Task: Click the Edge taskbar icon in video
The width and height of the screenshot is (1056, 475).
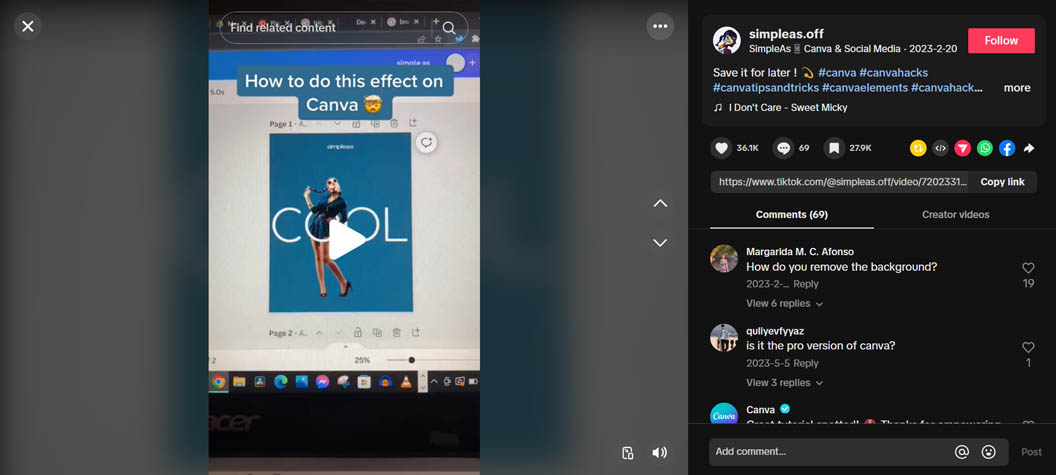Action: pos(281,382)
